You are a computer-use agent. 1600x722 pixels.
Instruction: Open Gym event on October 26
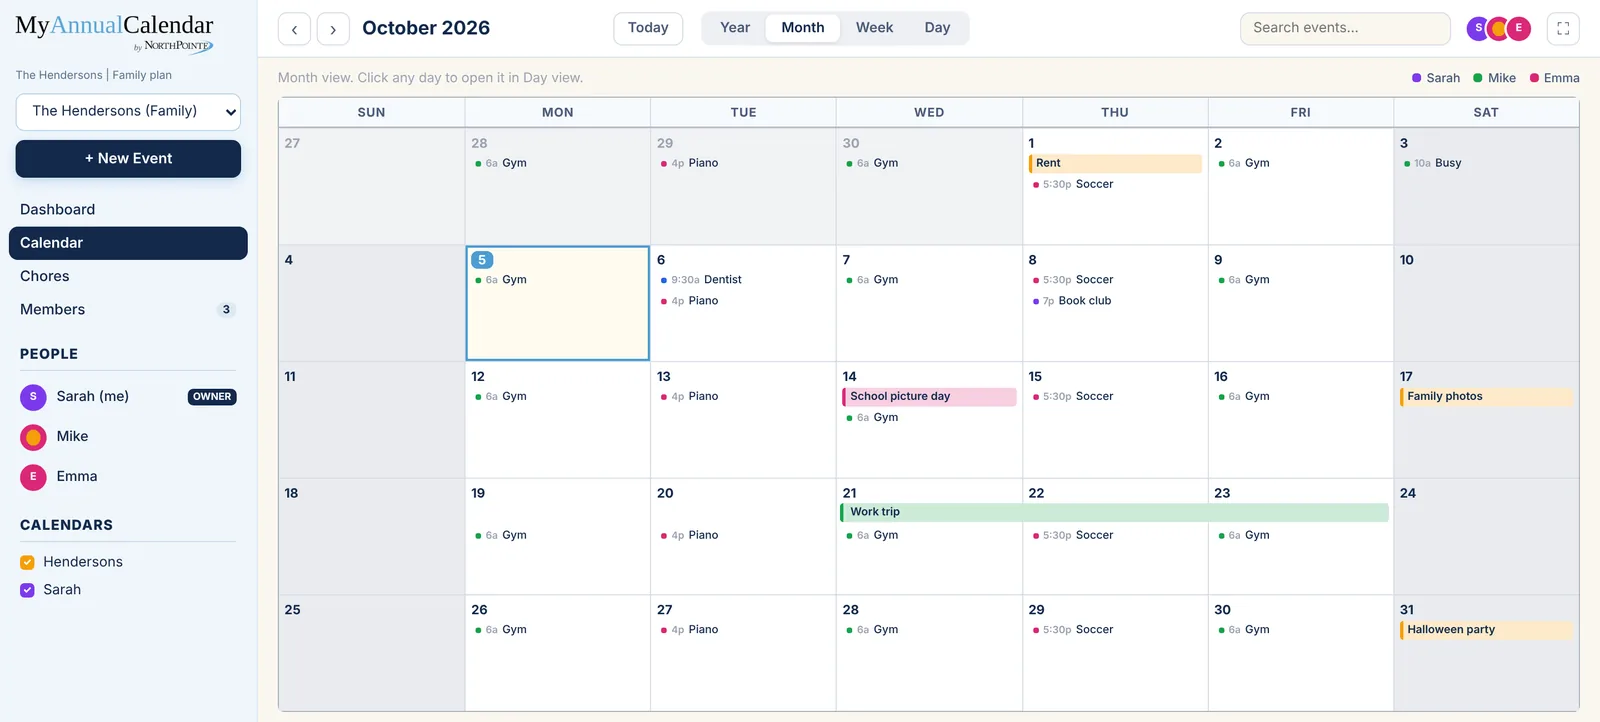(x=501, y=630)
